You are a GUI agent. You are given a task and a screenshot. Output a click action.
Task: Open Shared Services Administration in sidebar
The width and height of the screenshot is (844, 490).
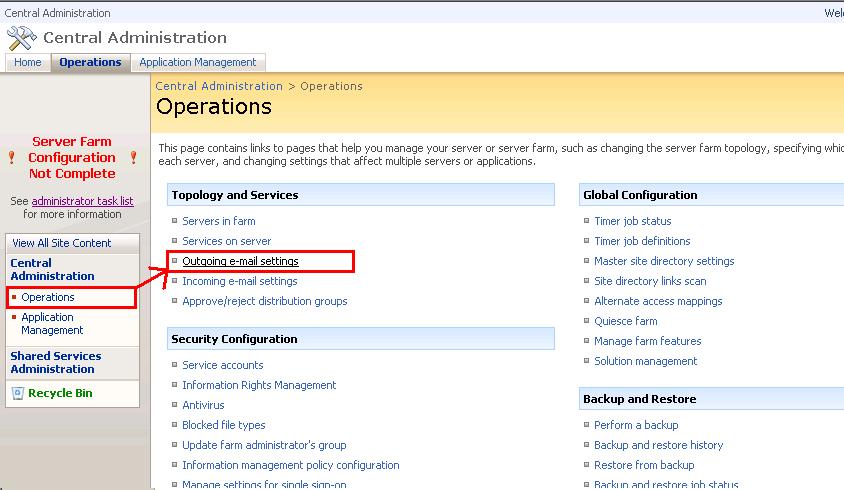[x=55, y=362]
